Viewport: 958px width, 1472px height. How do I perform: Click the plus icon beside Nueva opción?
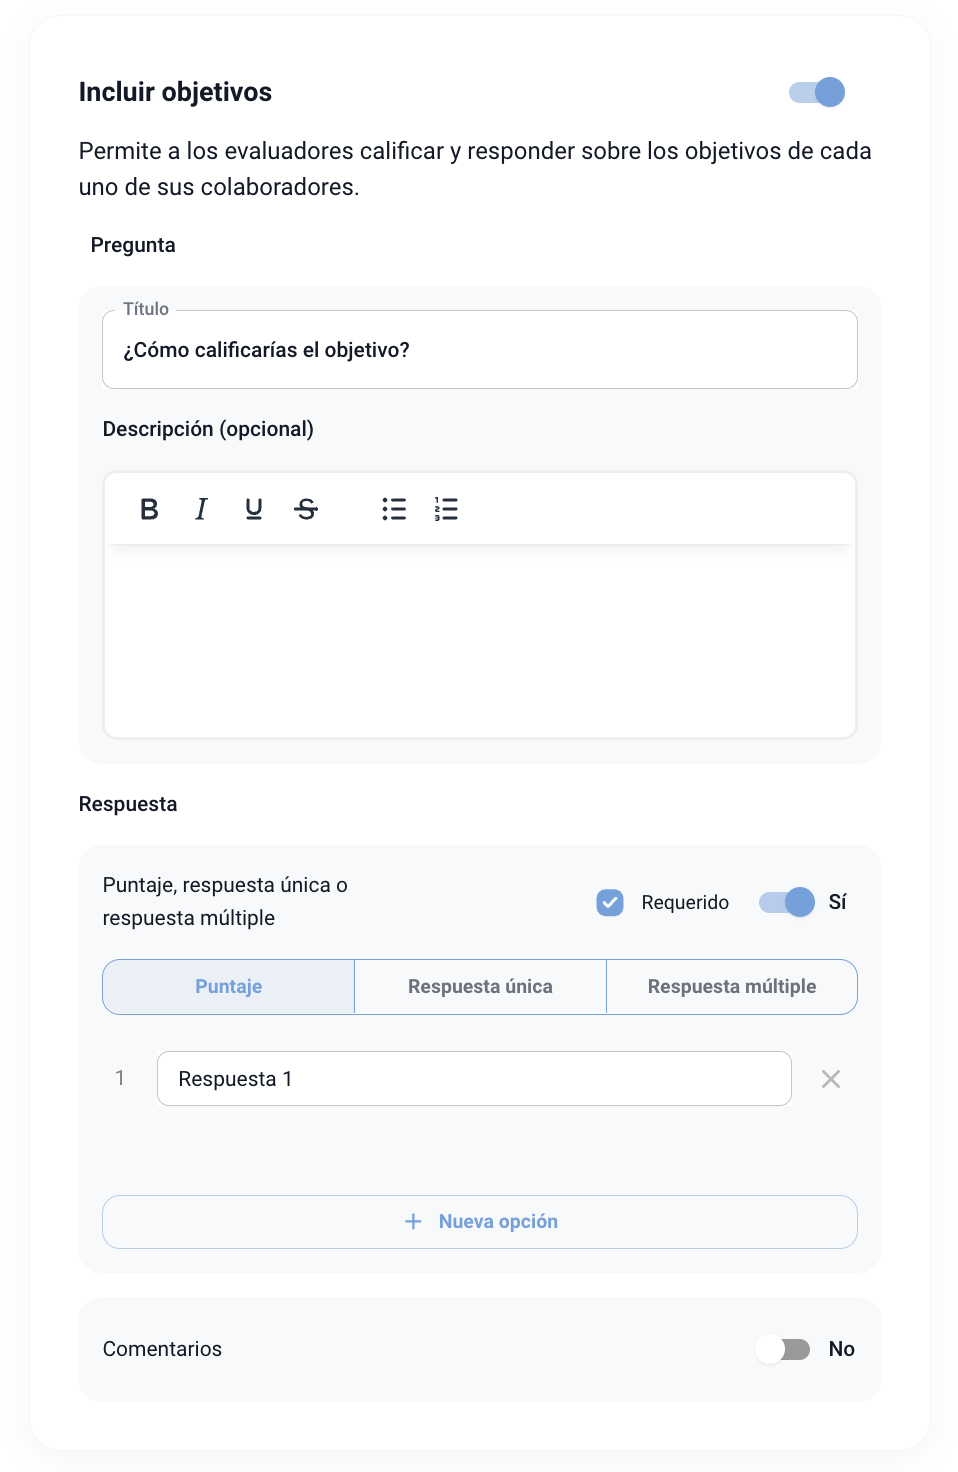pos(413,1221)
